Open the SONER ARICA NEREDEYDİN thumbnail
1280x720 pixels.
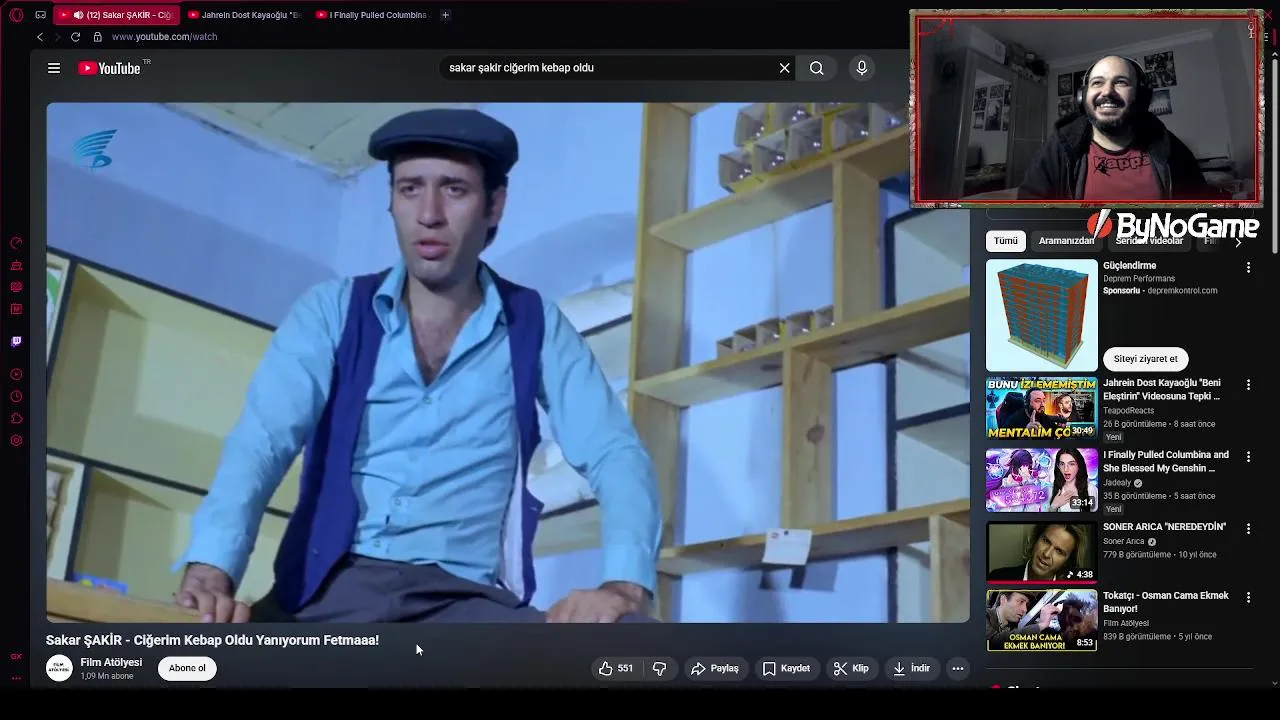coord(1042,552)
